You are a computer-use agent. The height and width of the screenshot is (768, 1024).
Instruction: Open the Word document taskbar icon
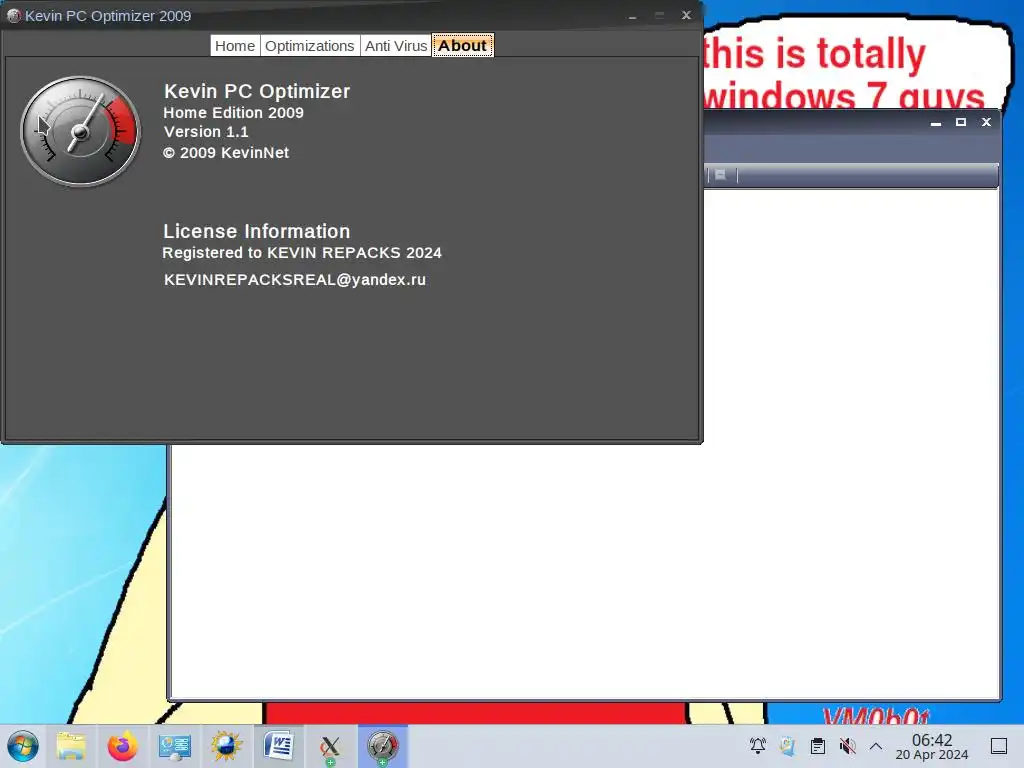point(278,746)
